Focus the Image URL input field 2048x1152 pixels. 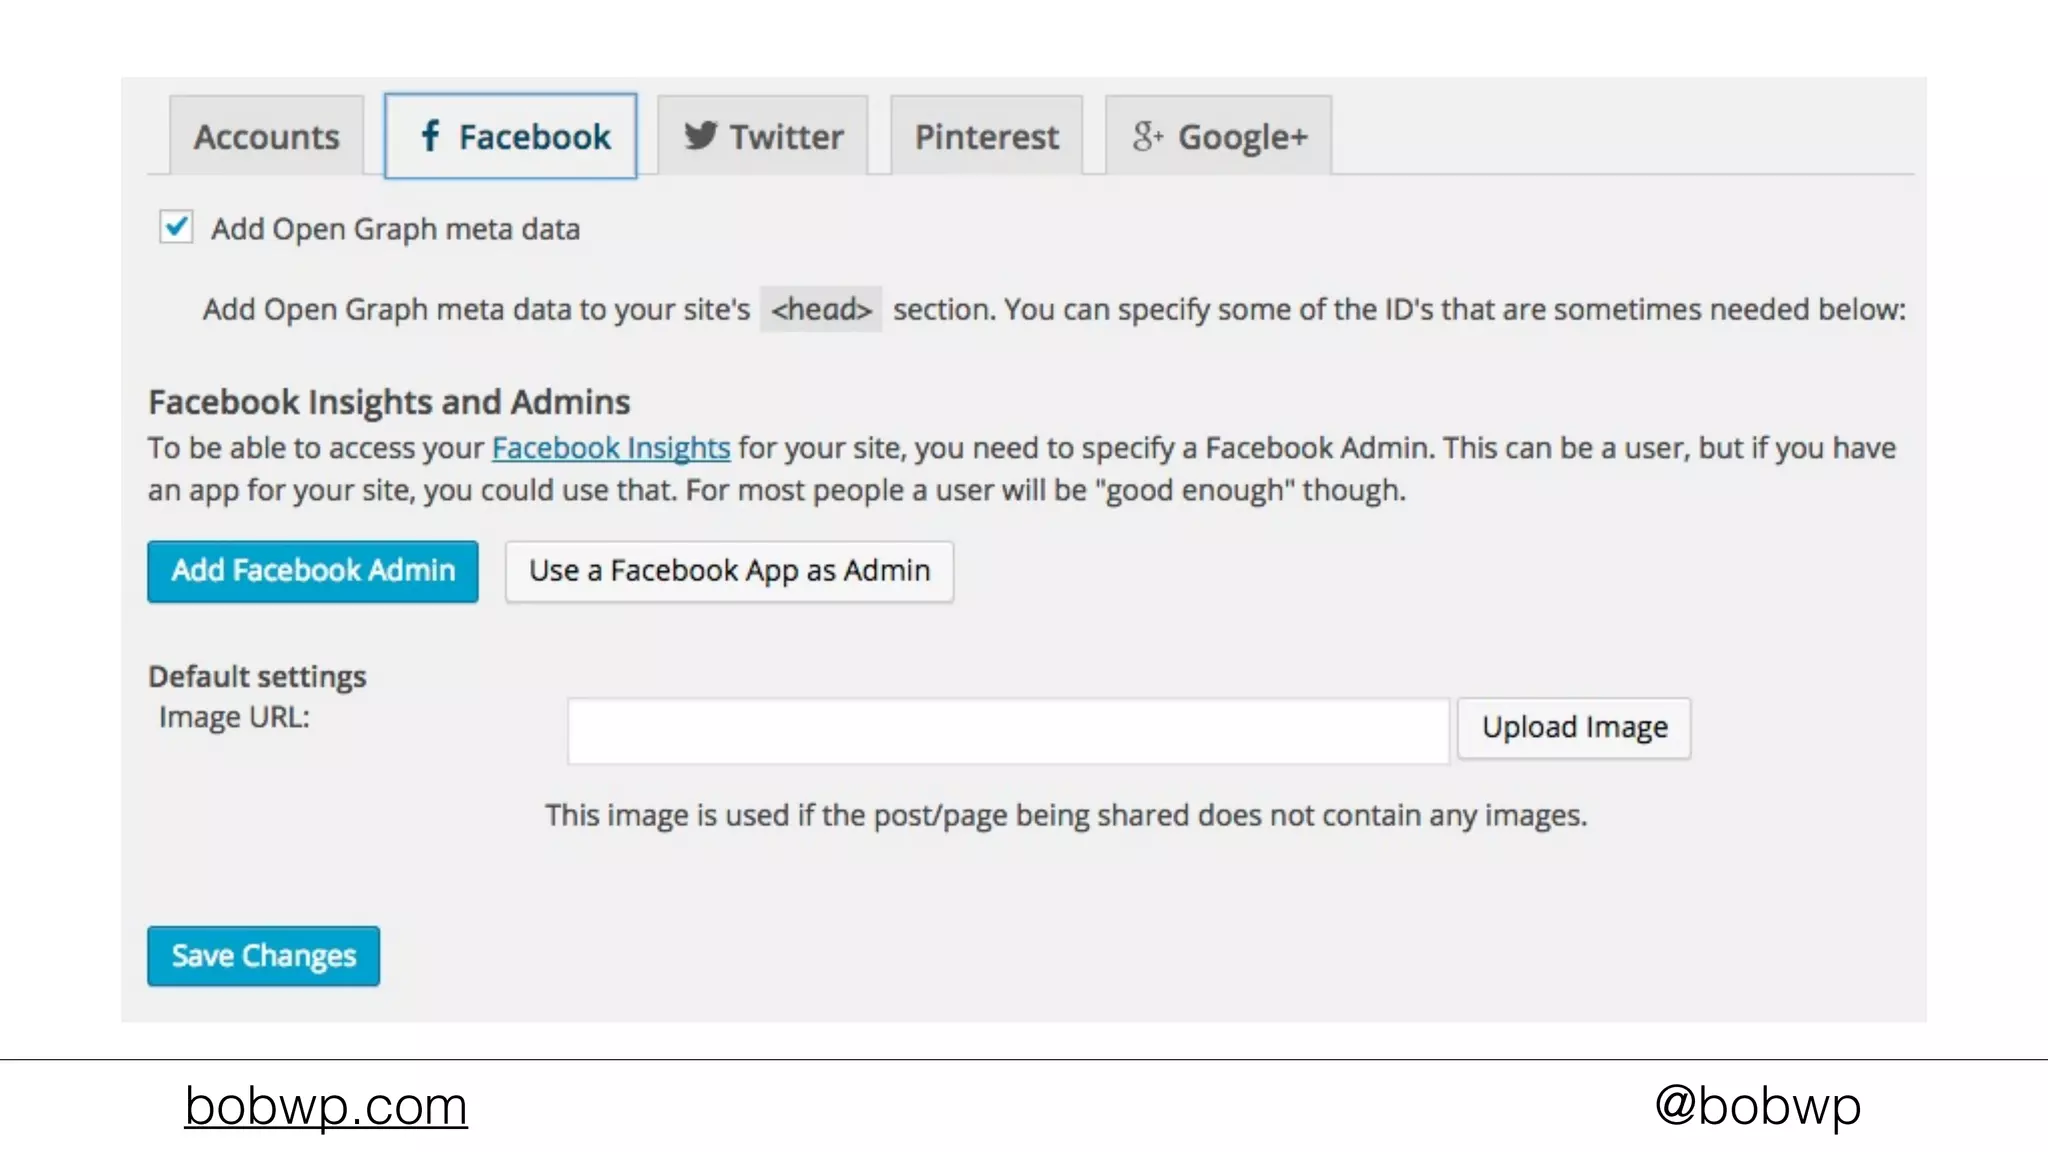click(x=1007, y=731)
